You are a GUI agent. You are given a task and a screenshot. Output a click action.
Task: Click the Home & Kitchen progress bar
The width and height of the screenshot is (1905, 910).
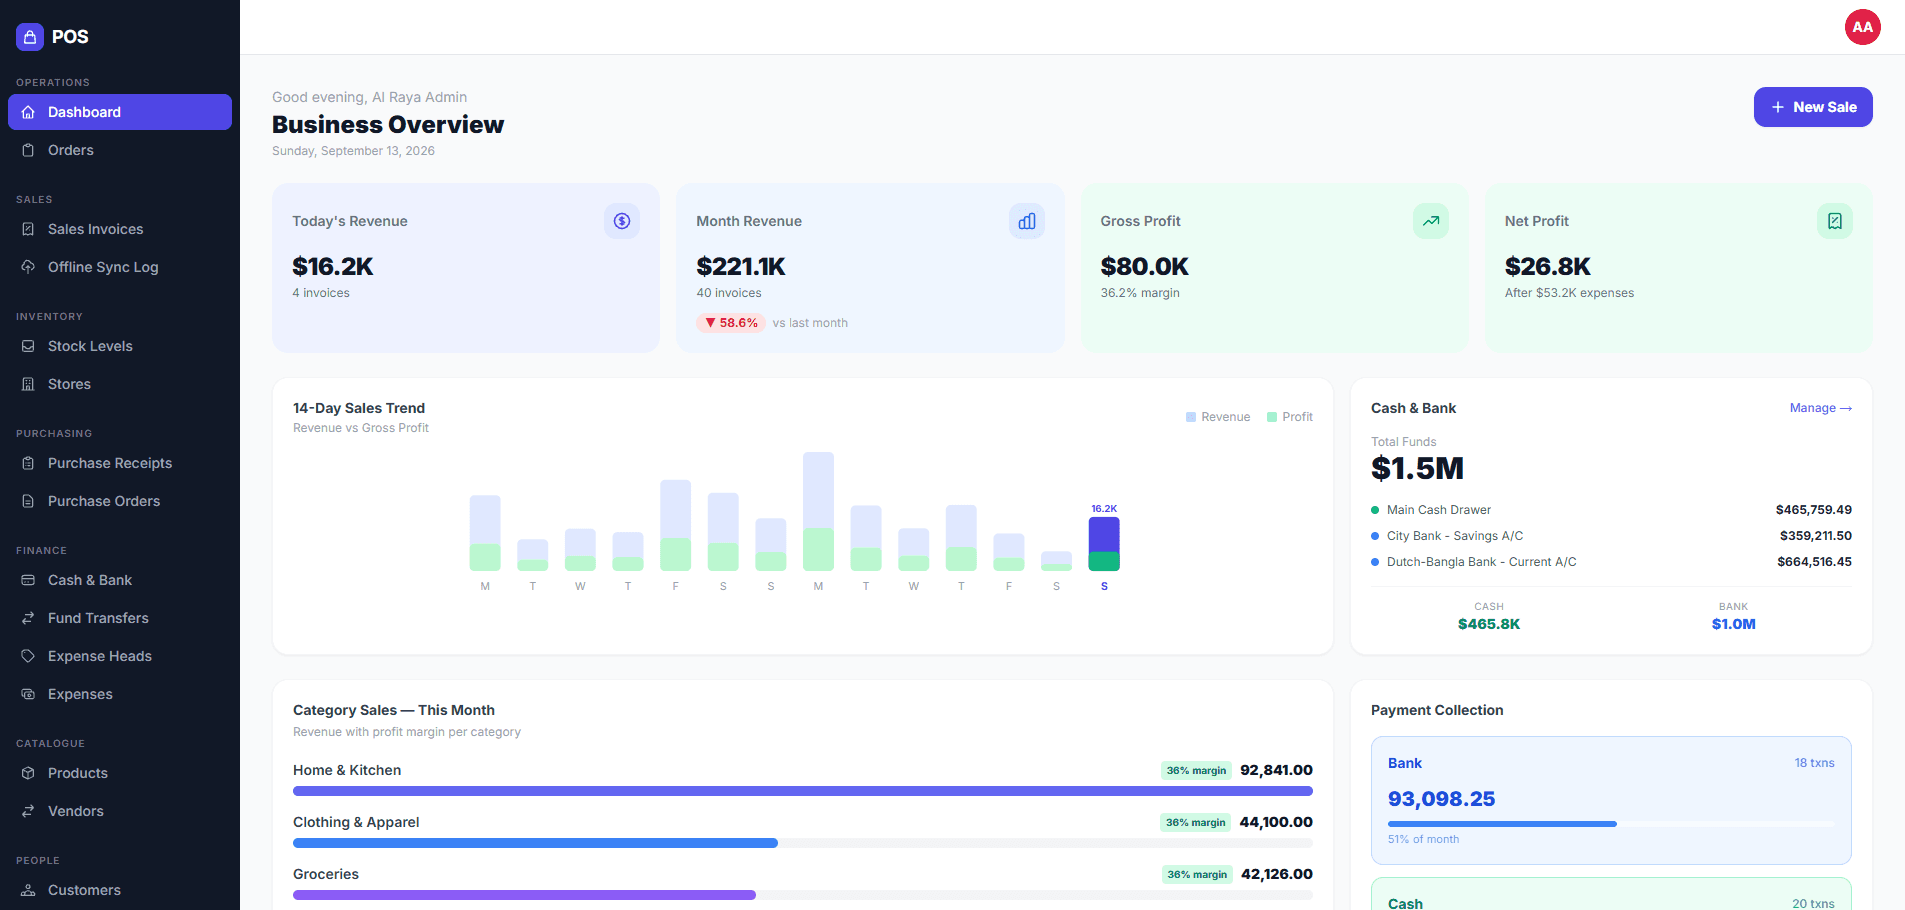click(803, 791)
